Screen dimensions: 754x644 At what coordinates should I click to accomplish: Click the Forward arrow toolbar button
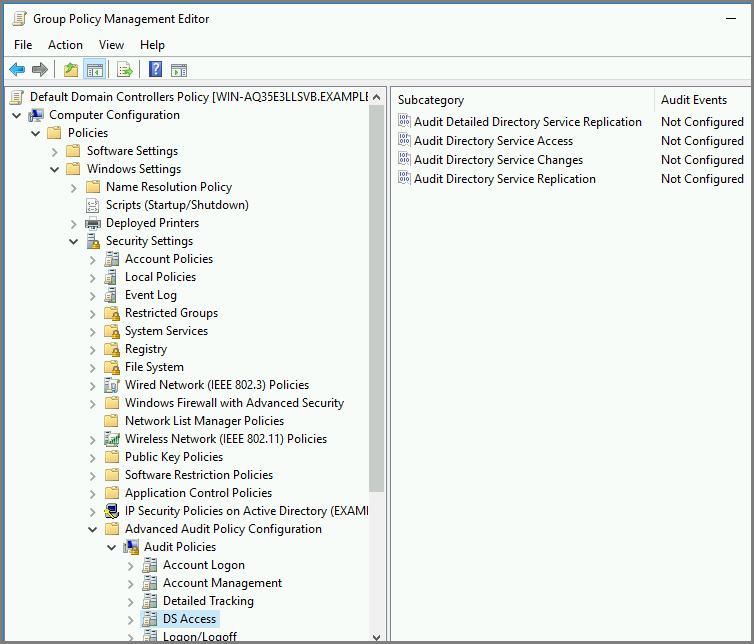click(x=40, y=69)
